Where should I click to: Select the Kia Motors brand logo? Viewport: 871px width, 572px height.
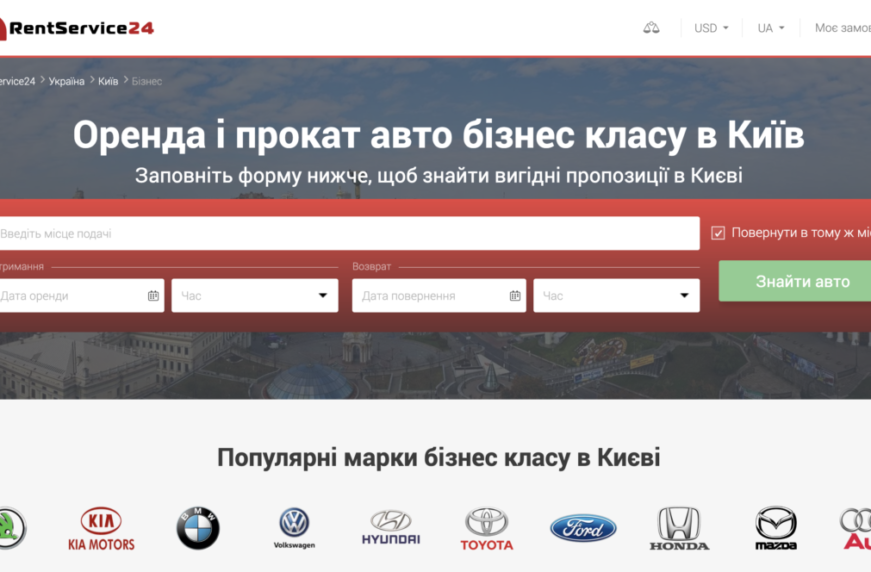[x=101, y=529]
